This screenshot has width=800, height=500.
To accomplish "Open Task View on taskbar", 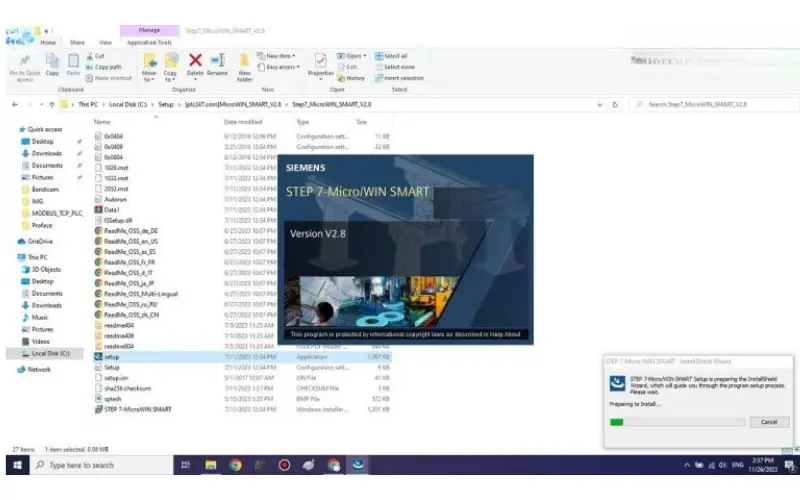I will [x=186, y=465].
